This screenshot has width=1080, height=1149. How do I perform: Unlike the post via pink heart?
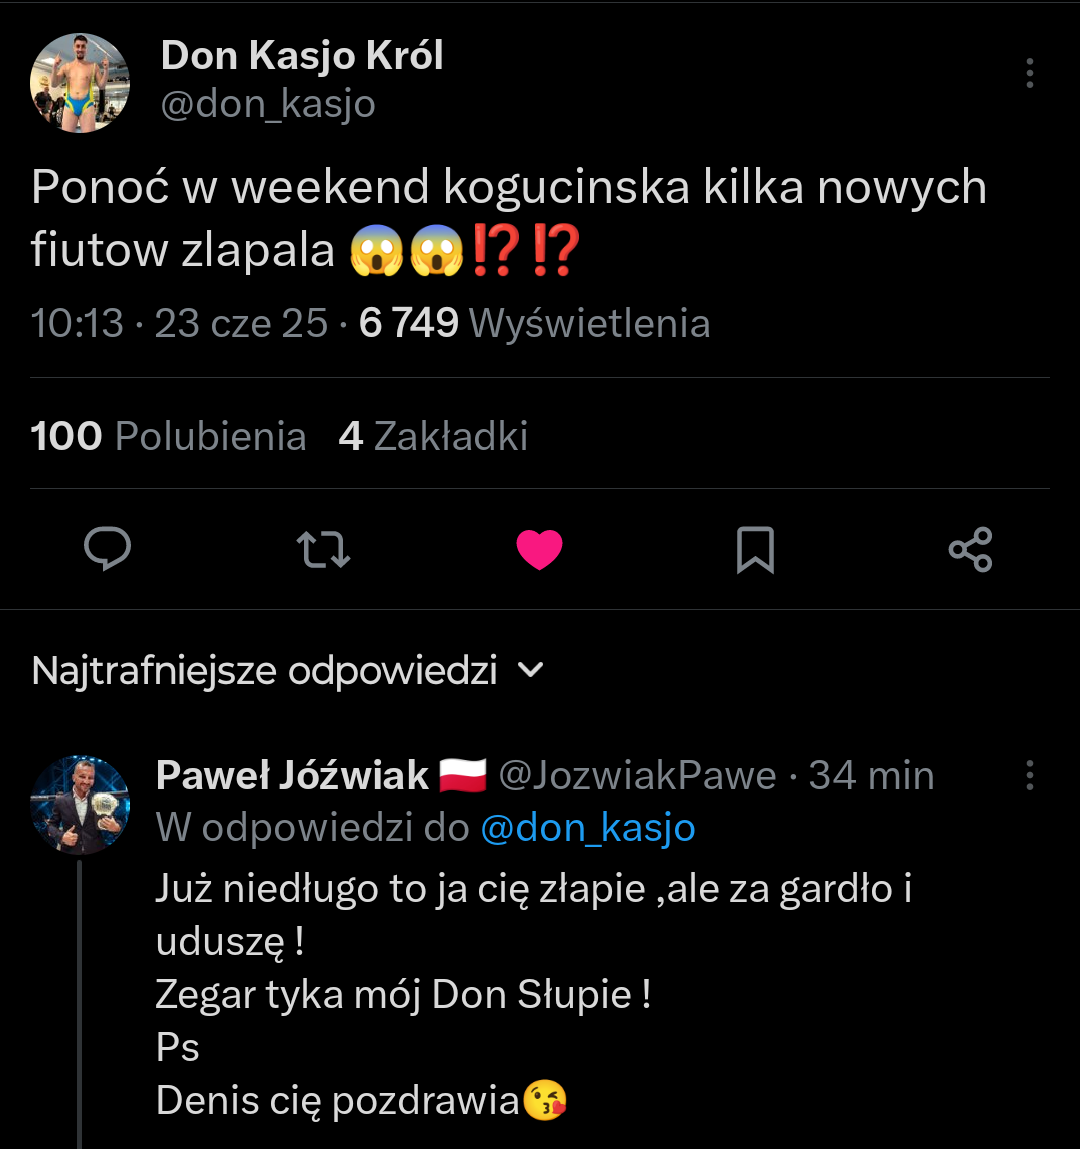point(540,549)
